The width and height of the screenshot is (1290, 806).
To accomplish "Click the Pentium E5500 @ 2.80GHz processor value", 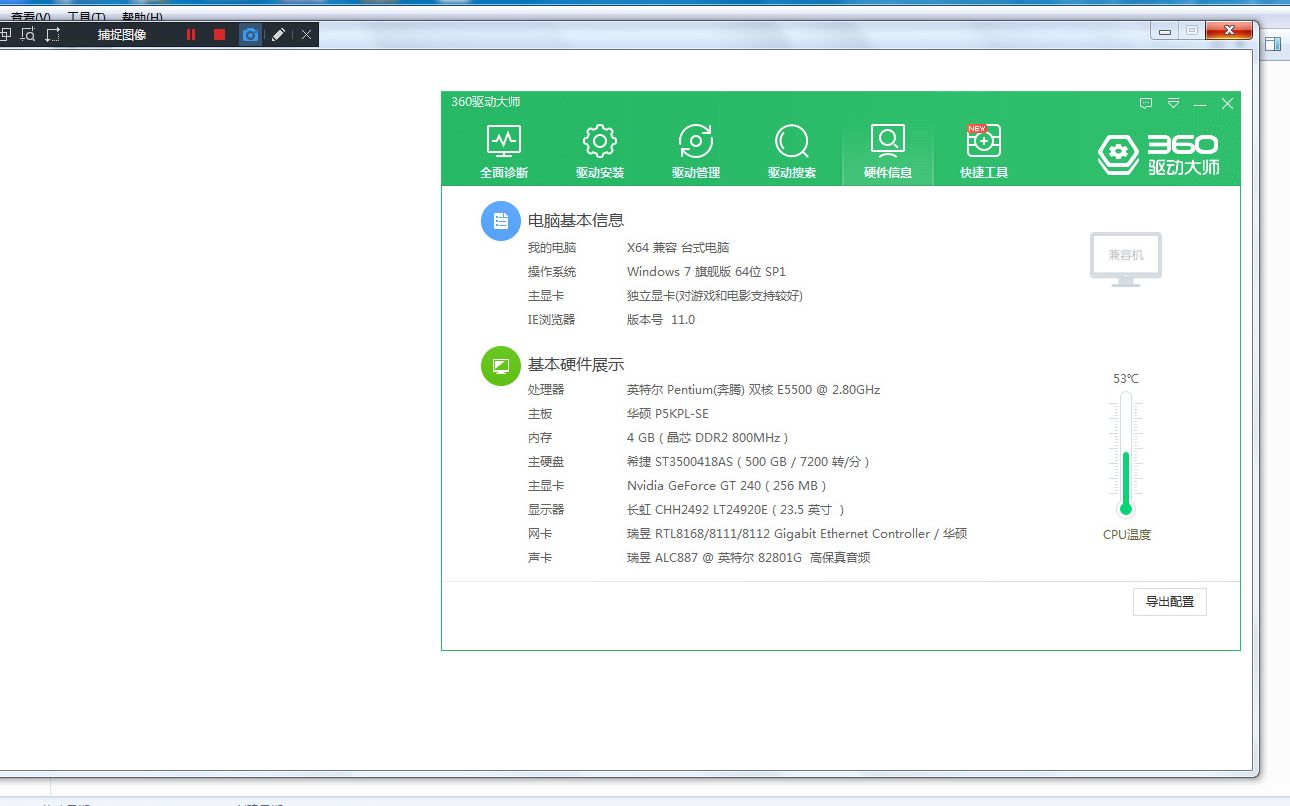I will [753, 390].
